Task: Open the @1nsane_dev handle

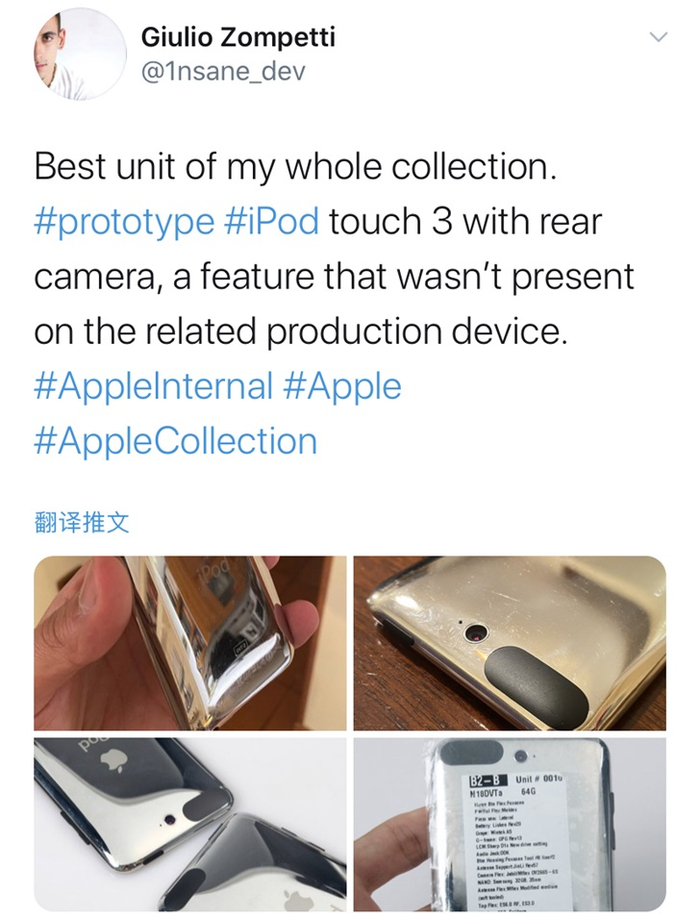Action: pyautogui.click(x=223, y=72)
